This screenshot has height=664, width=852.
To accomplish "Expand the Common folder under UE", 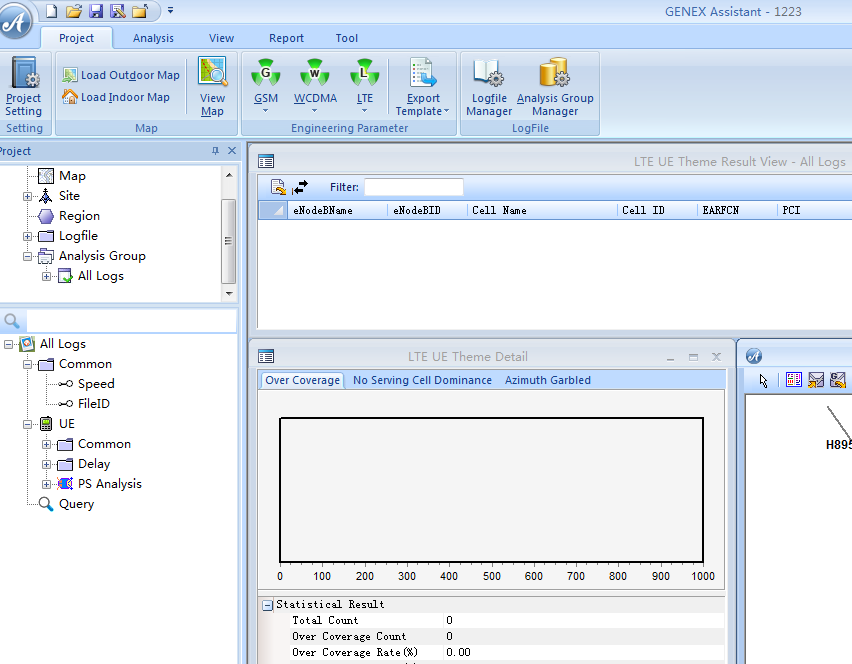I will tap(46, 444).
